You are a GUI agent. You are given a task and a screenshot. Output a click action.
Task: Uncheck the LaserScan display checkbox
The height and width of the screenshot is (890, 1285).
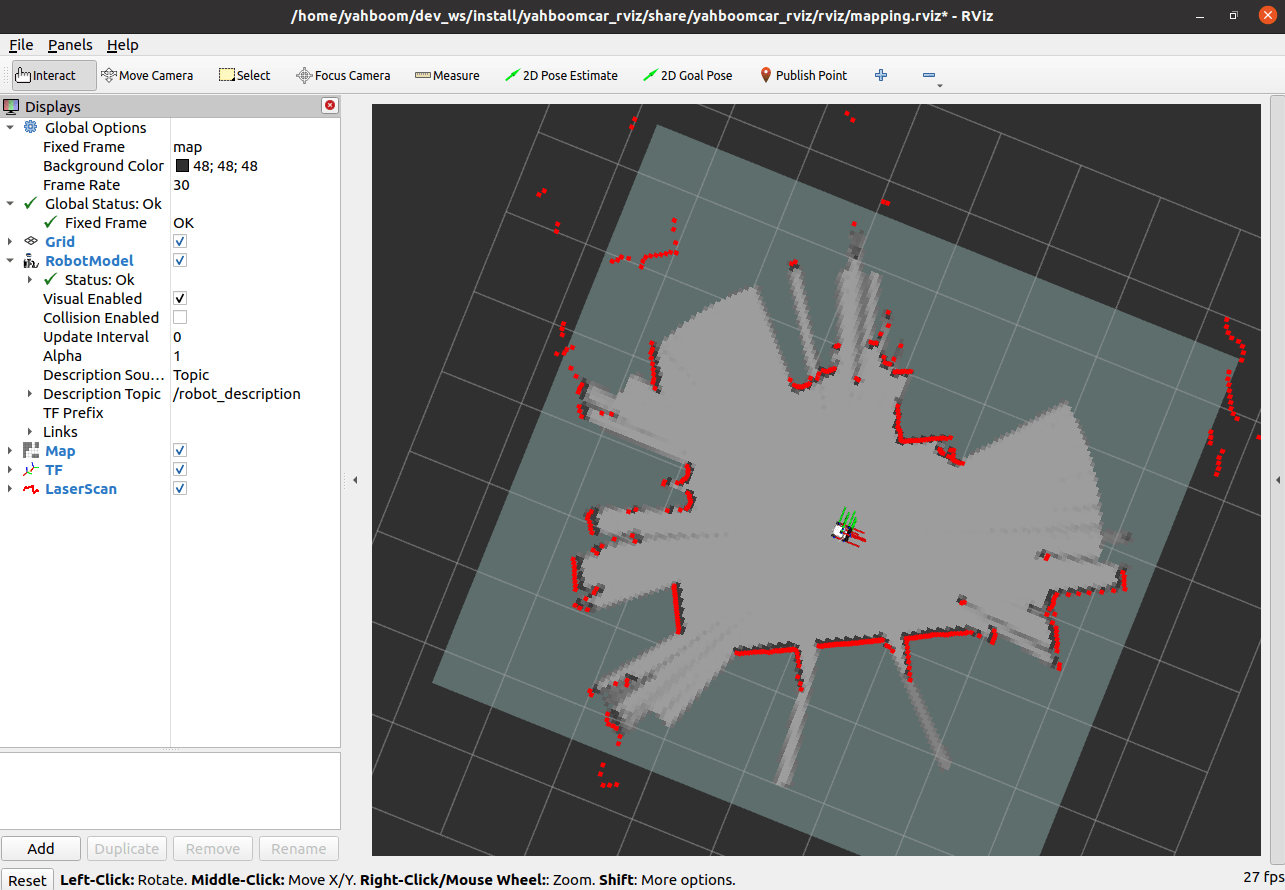[x=180, y=489]
